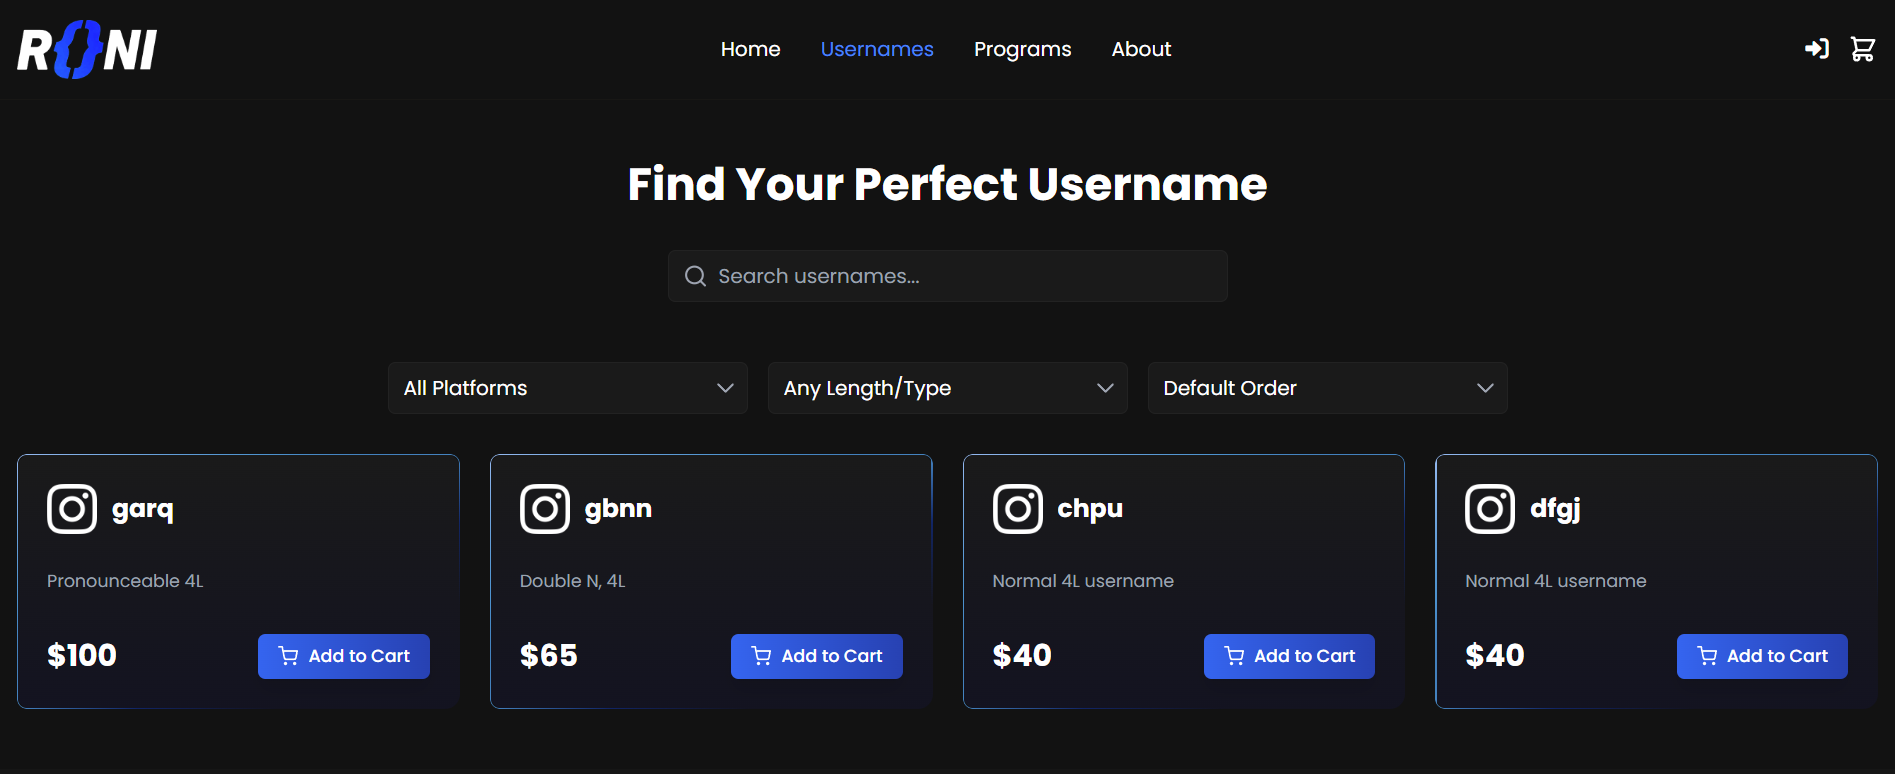1895x774 pixels.
Task: Go to the Home page
Action: [x=750, y=49]
